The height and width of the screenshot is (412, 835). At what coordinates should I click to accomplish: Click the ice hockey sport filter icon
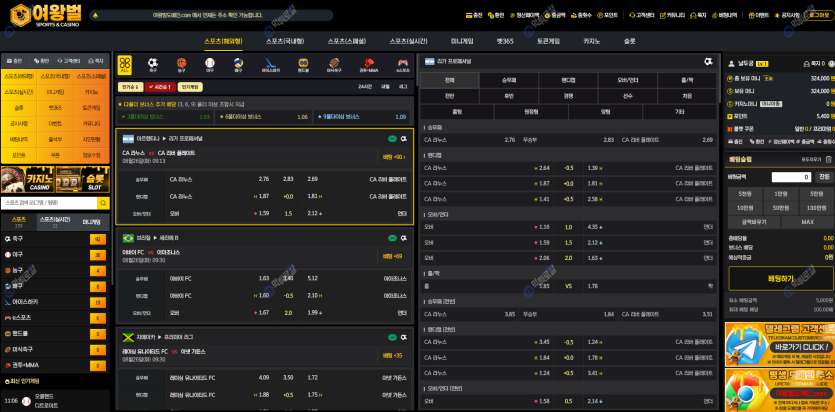270,66
